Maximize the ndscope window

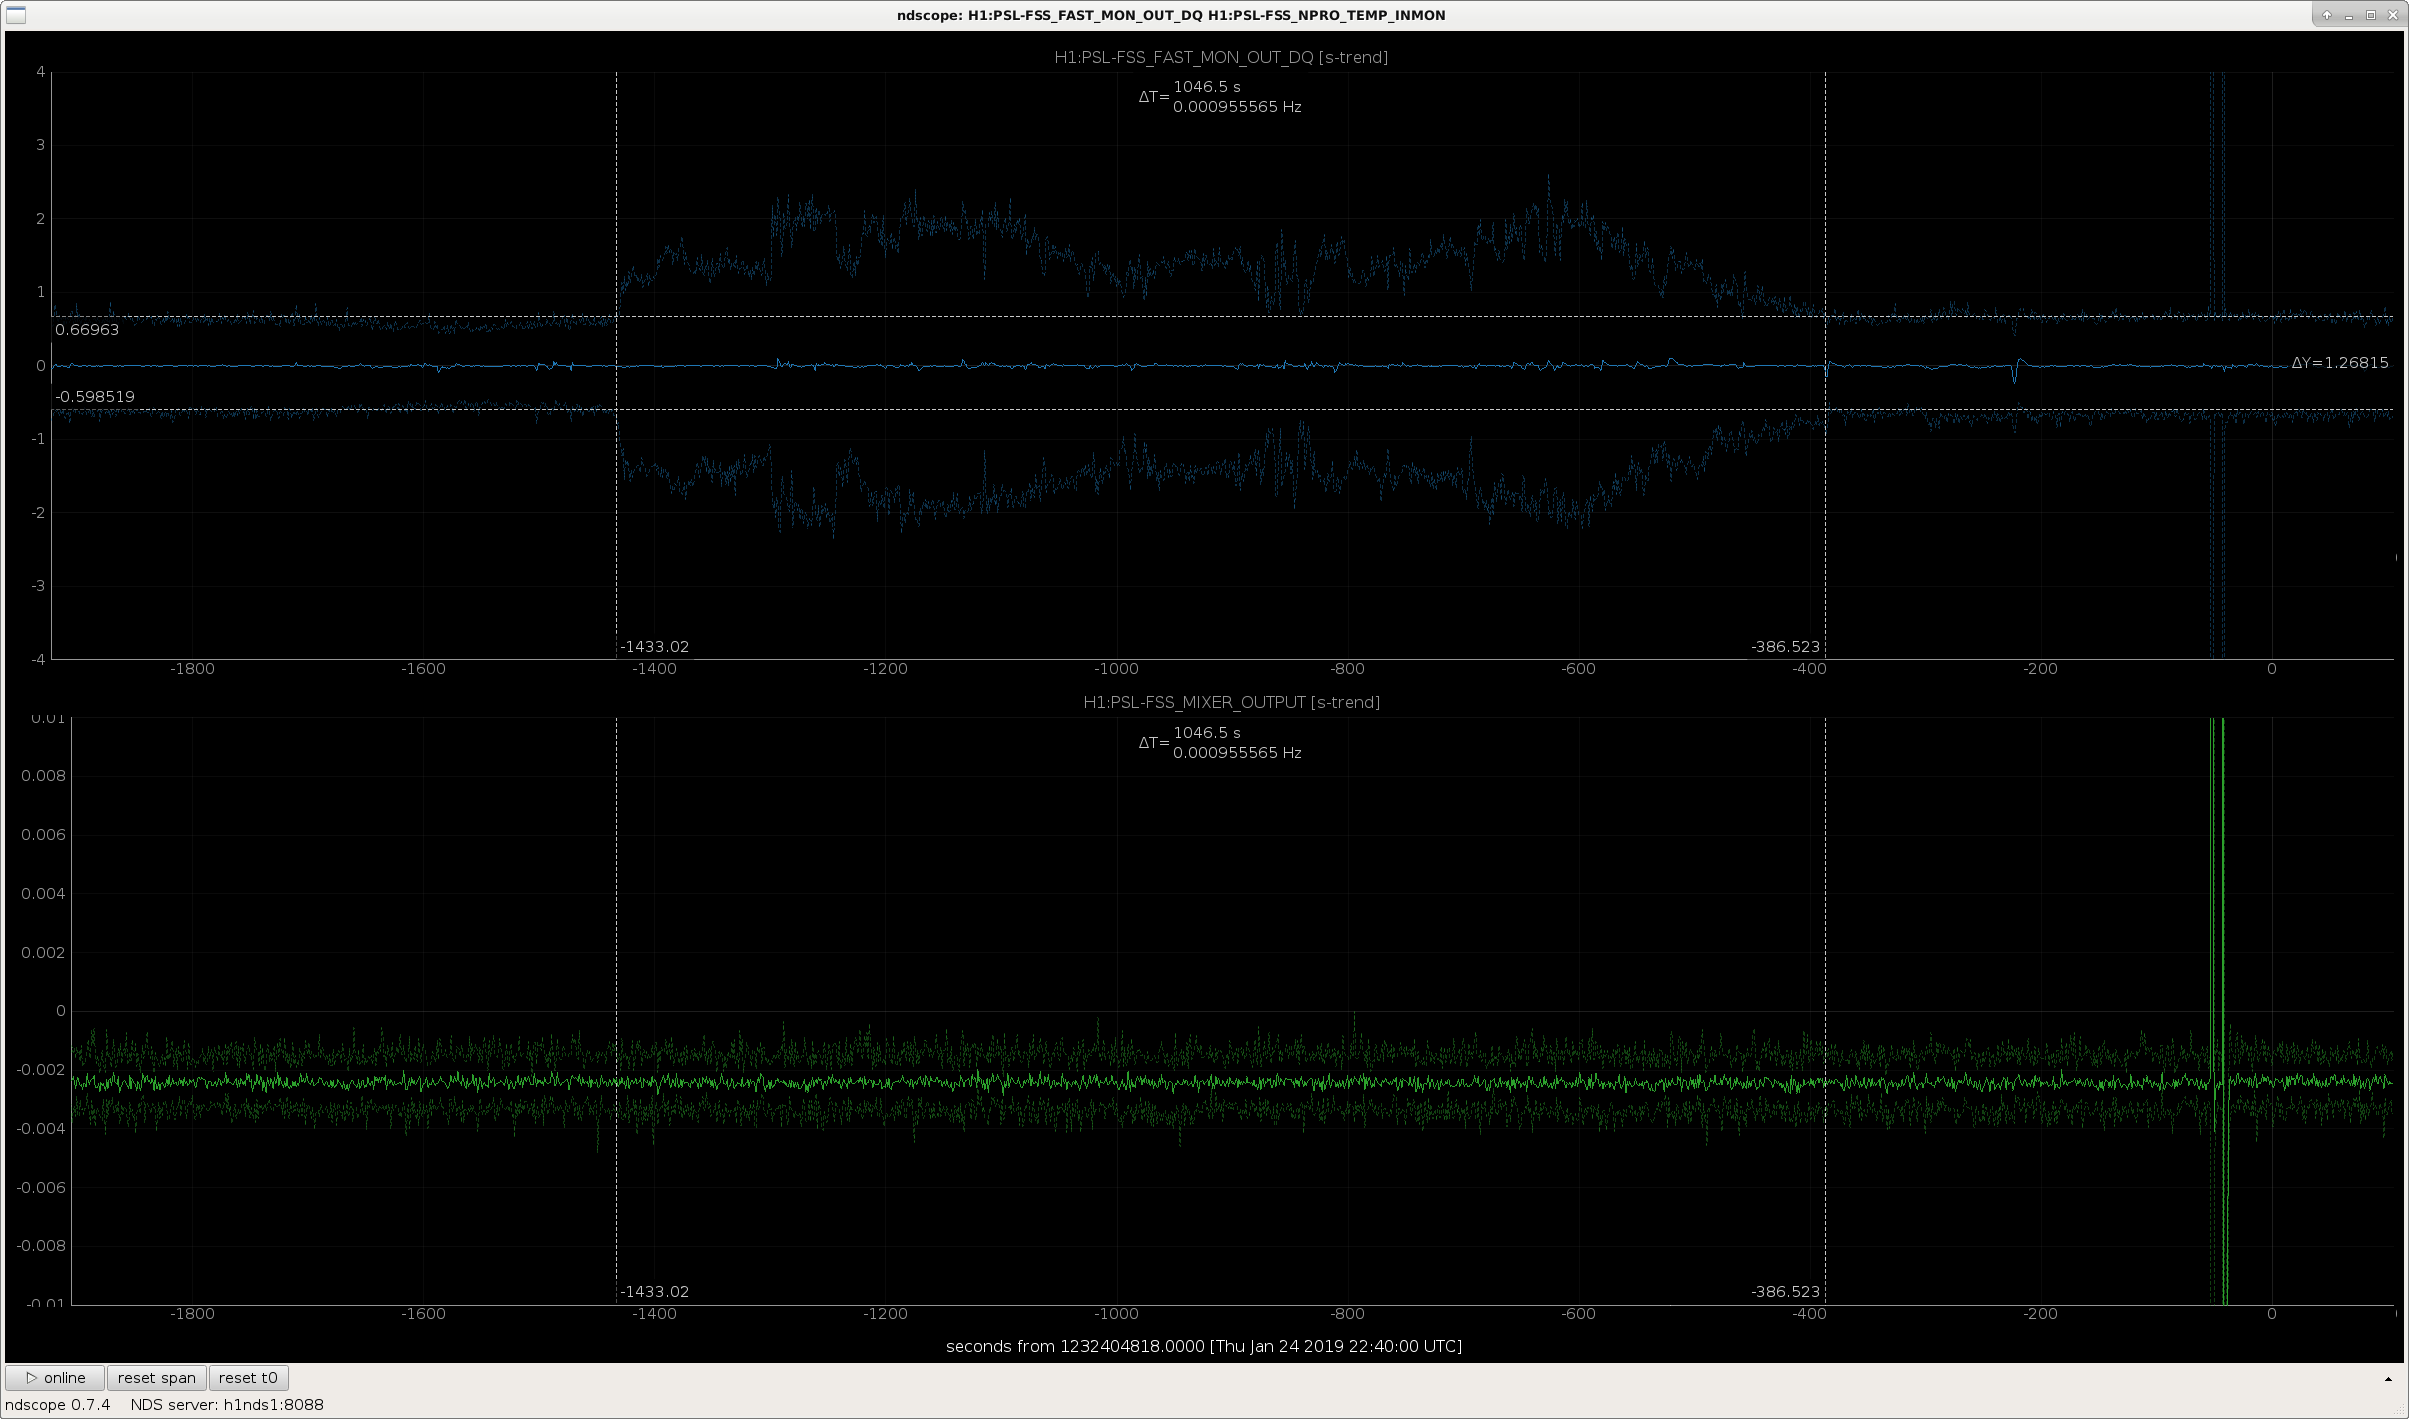[x=2370, y=15]
